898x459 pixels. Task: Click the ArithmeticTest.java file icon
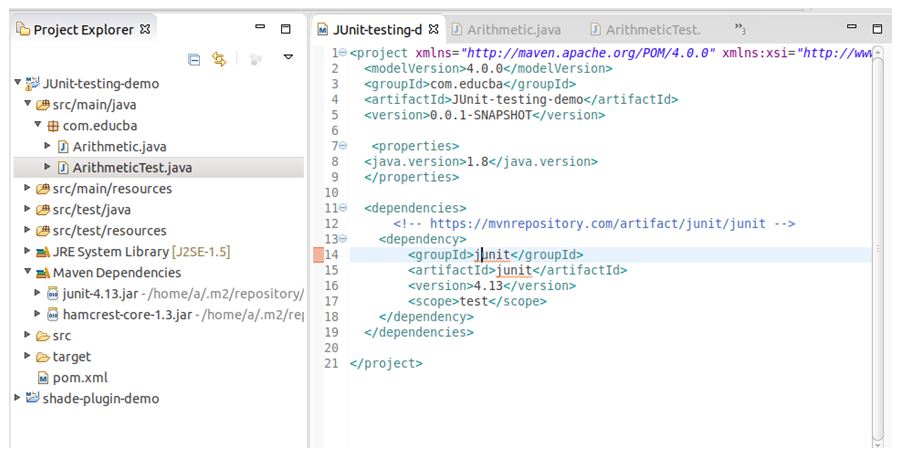pyautogui.click(x=64, y=168)
